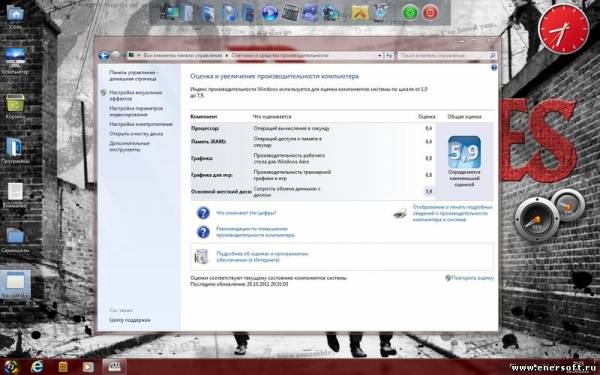
Task: Click the 'Общая оценка' column header
Action: (x=464, y=117)
